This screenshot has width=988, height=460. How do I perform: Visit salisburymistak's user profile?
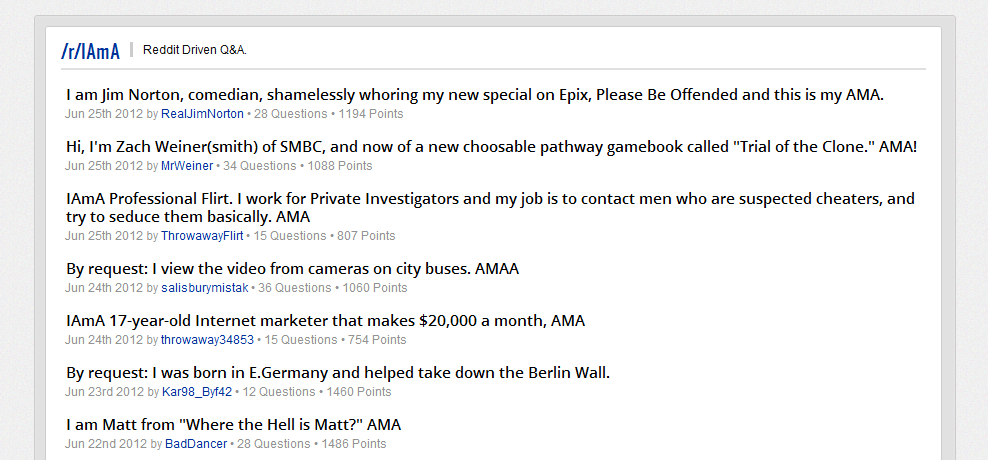pyautogui.click(x=205, y=288)
